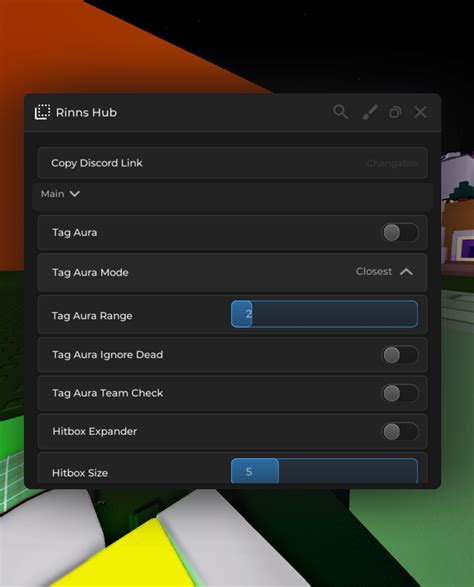The width and height of the screenshot is (474, 587).
Task: Click the Rinns Hub title text
Action: (x=86, y=112)
